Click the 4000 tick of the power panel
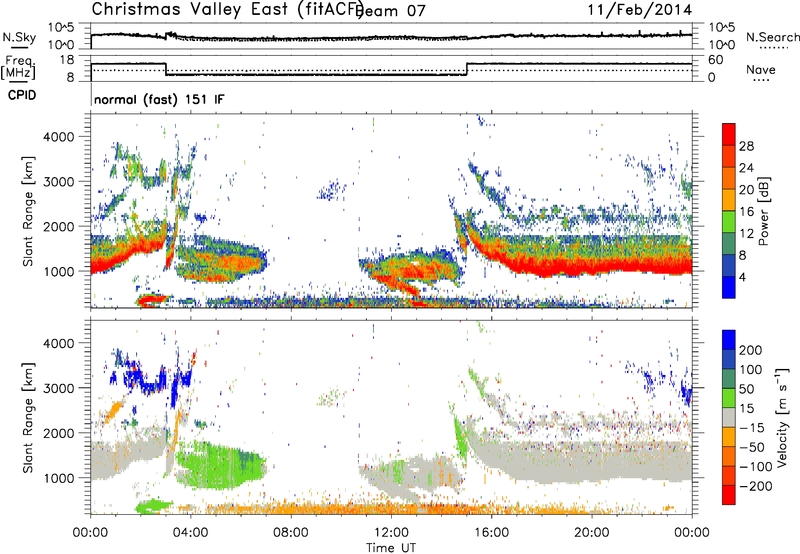The height and width of the screenshot is (554, 800). coord(58,137)
